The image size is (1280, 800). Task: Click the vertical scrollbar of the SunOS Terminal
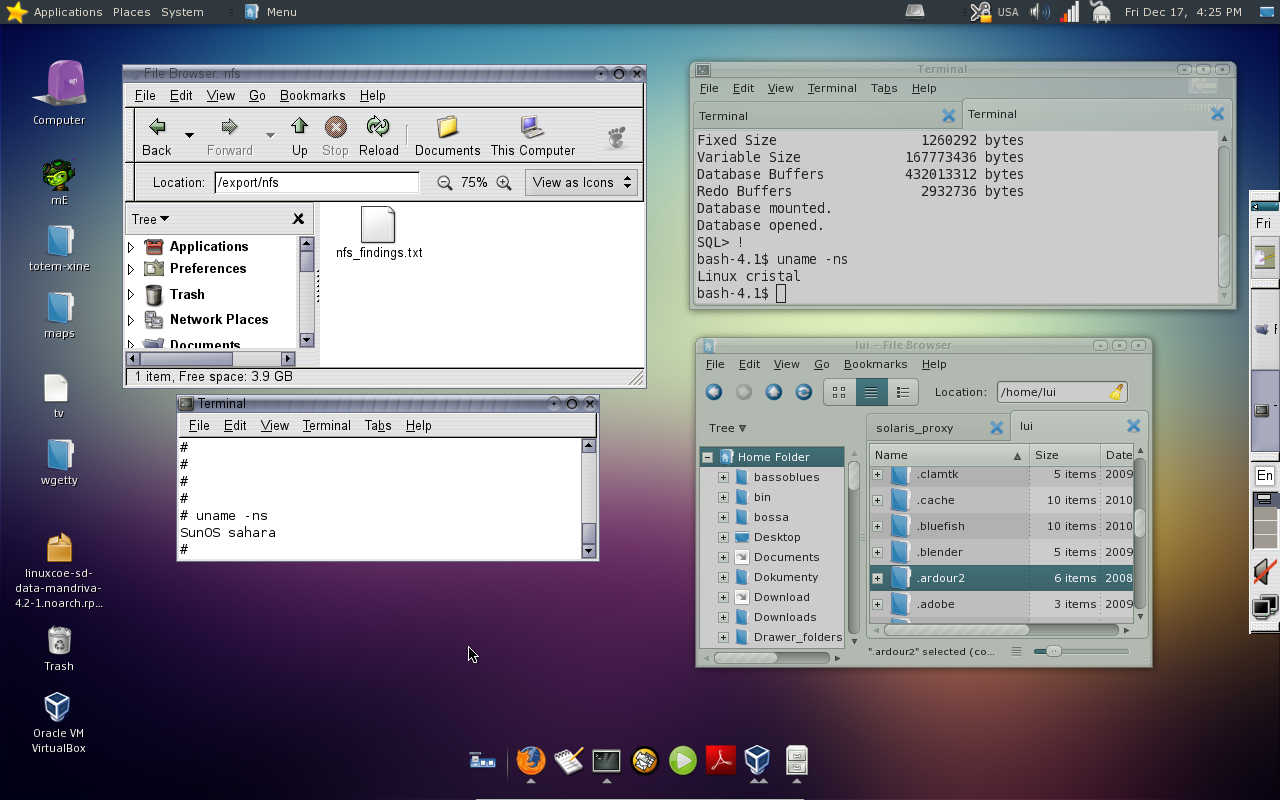click(588, 497)
